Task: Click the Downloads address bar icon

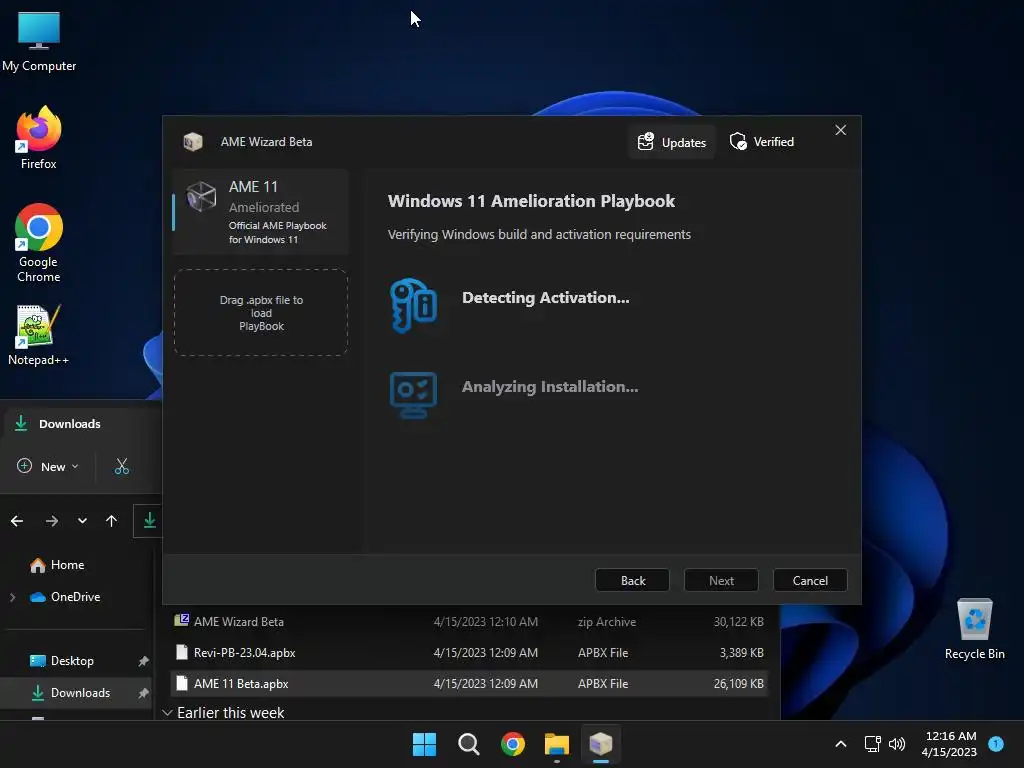Action: (150, 520)
